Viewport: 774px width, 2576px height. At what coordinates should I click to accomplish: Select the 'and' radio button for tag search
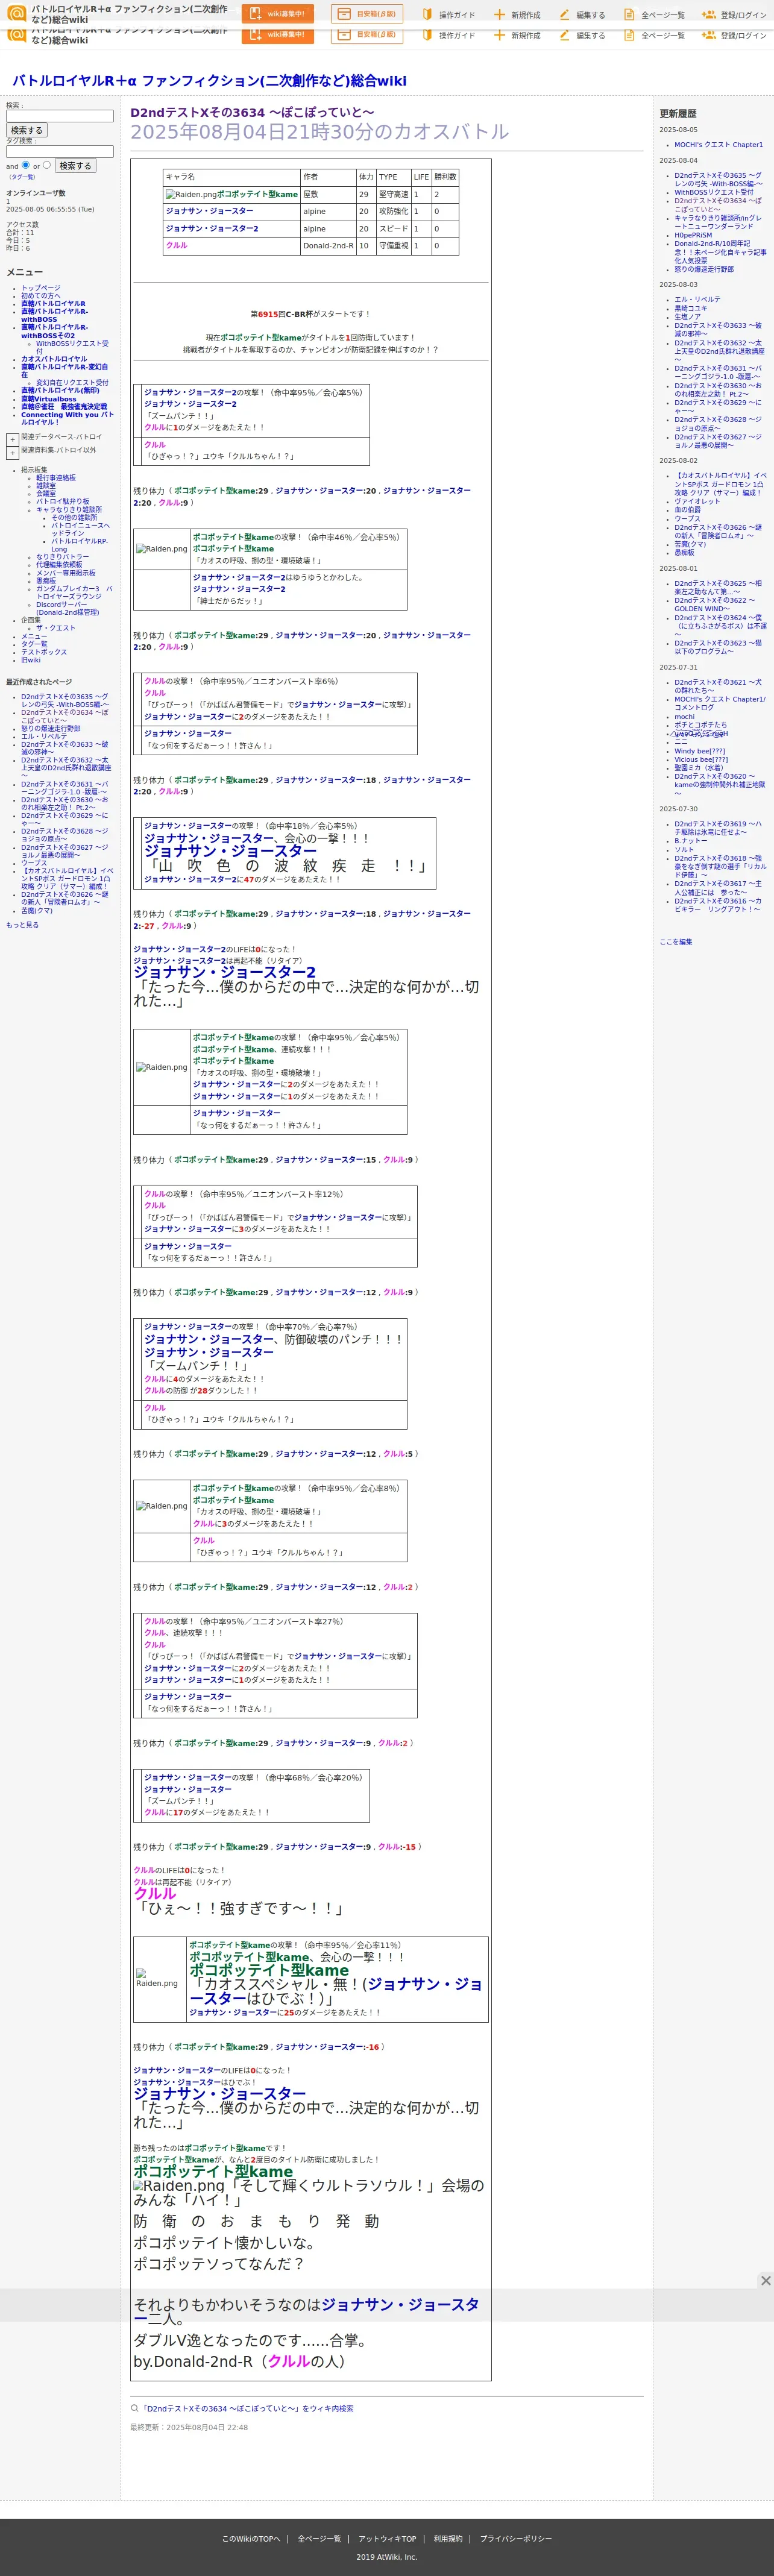pos(25,165)
